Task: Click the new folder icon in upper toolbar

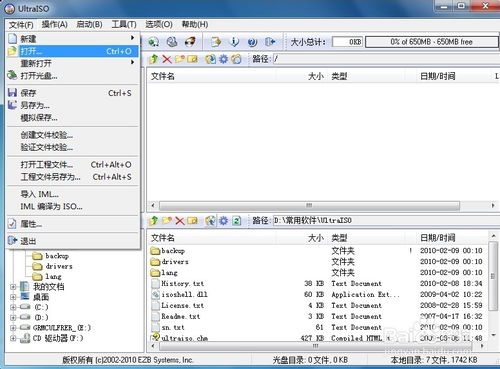Action: (180, 59)
